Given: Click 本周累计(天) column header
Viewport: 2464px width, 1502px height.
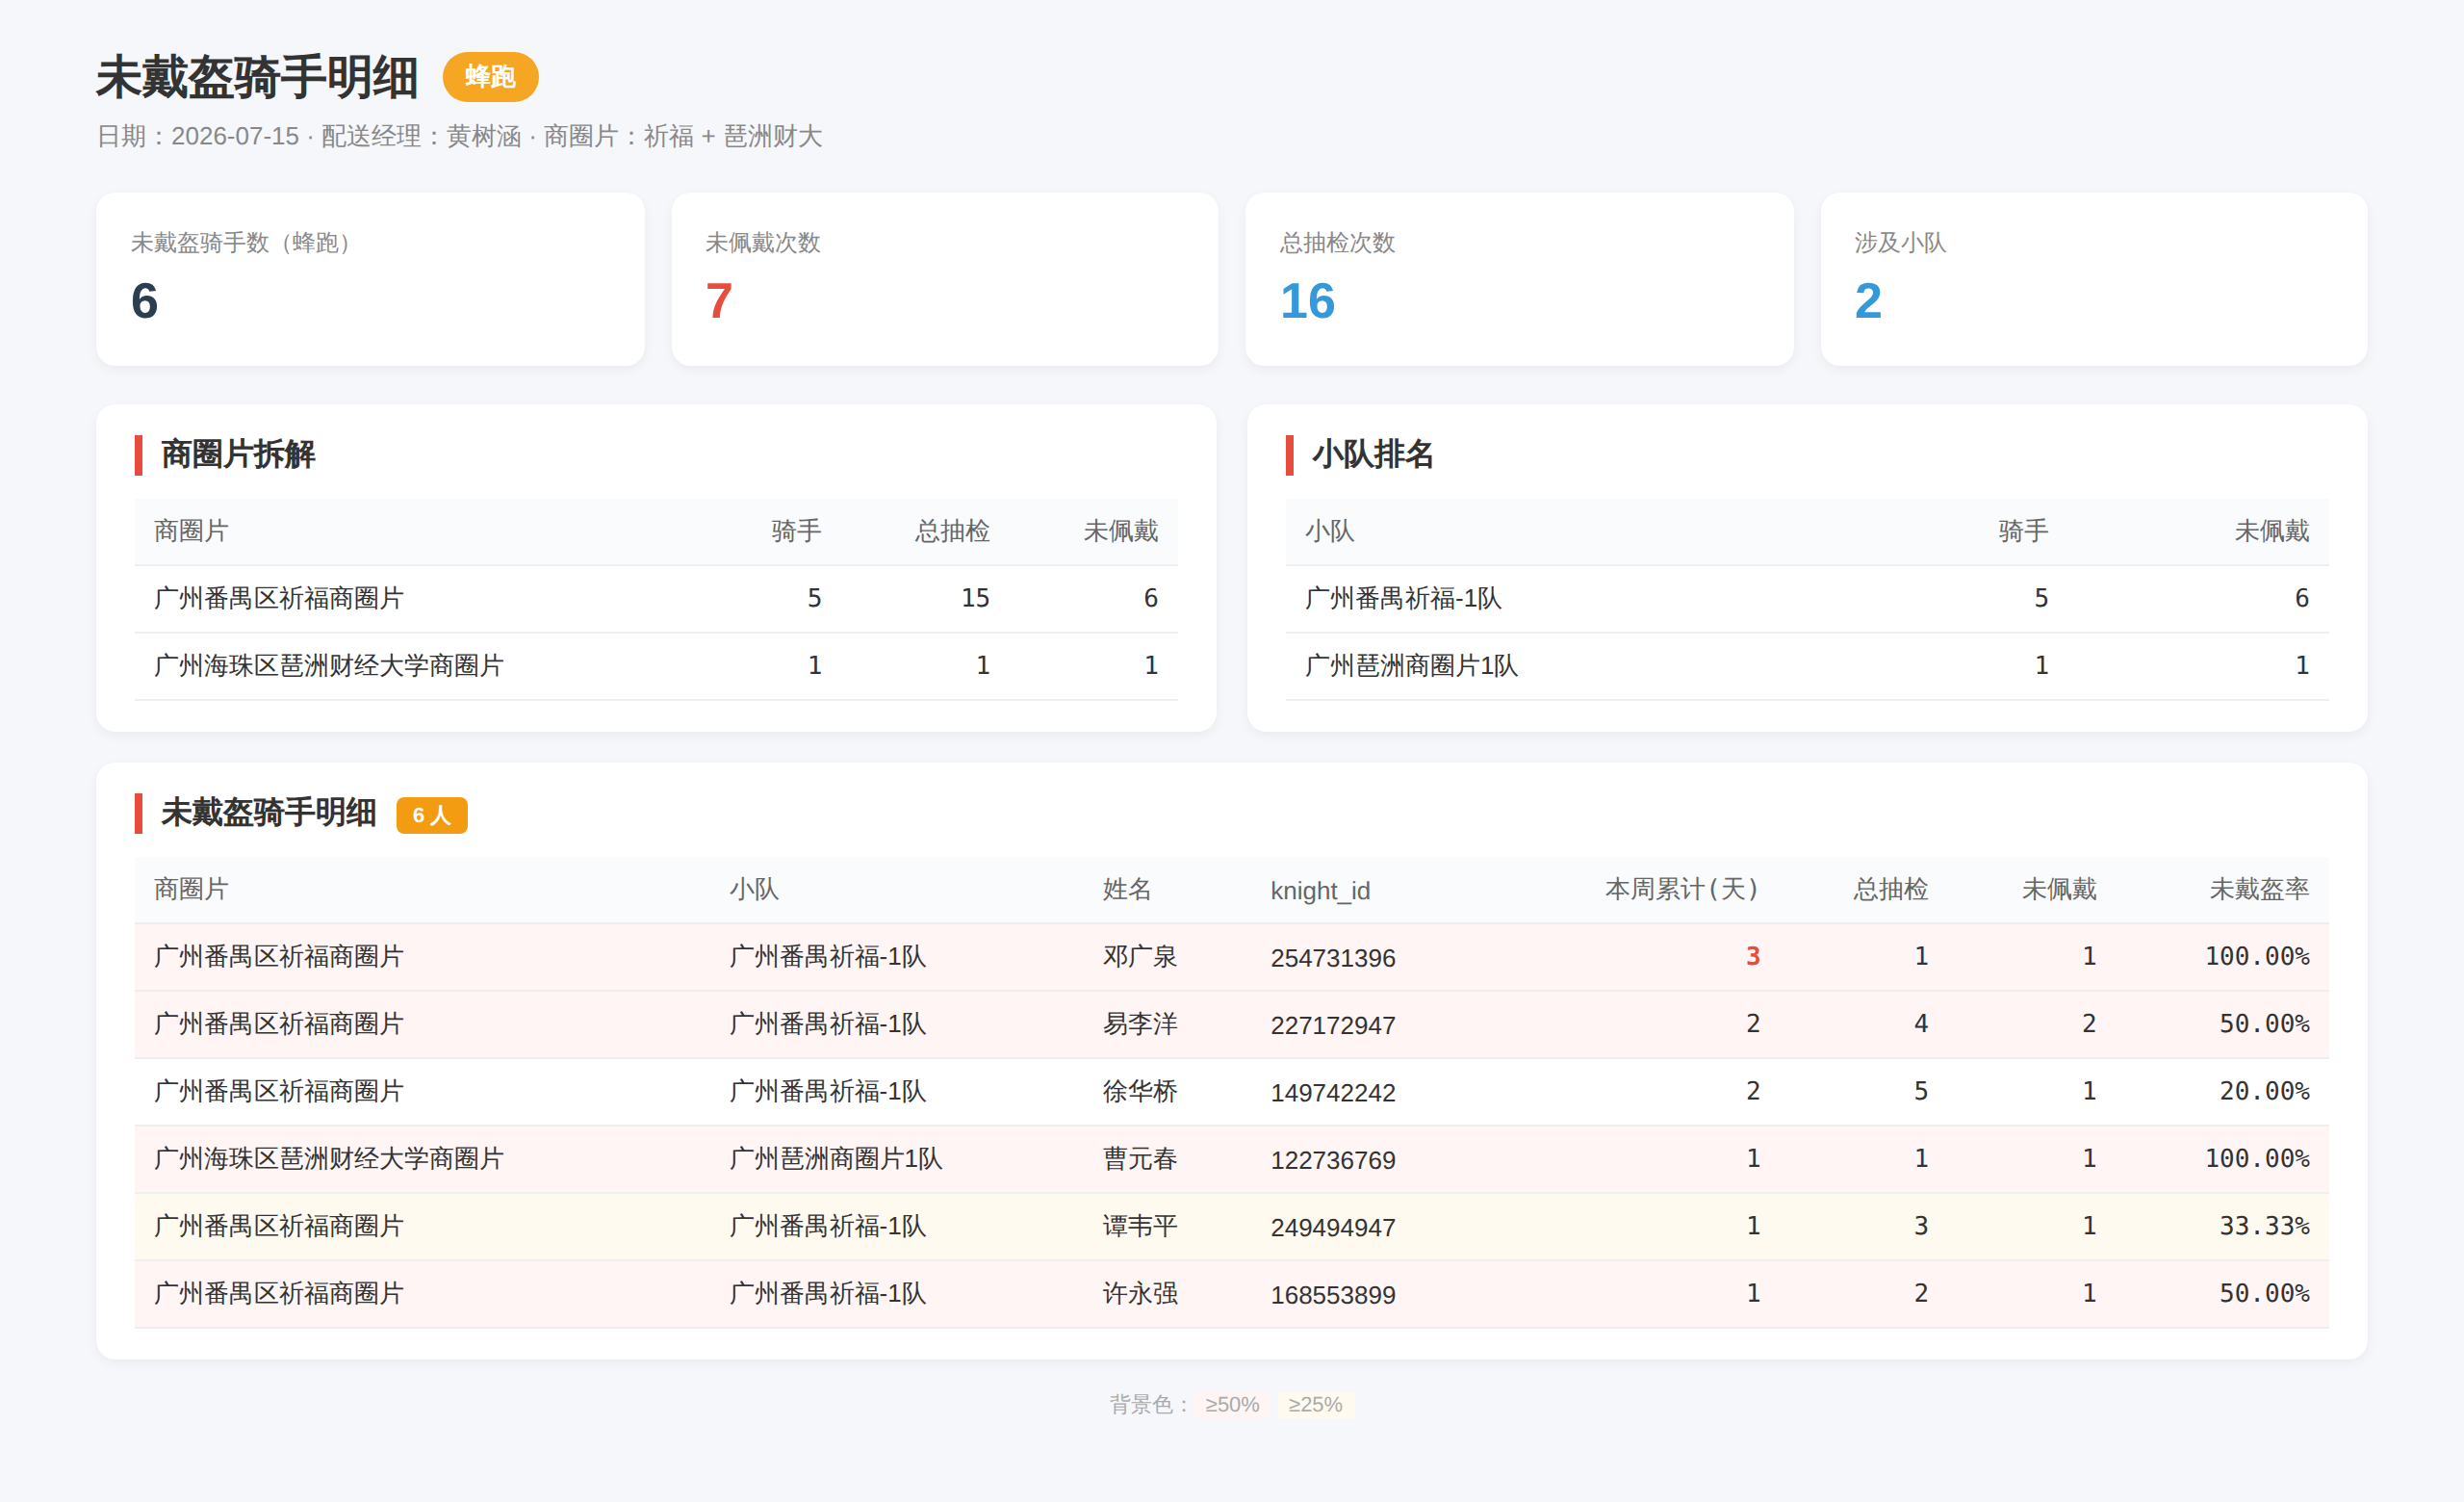Looking at the screenshot, I should pyautogui.click(x=1682, y=889).
